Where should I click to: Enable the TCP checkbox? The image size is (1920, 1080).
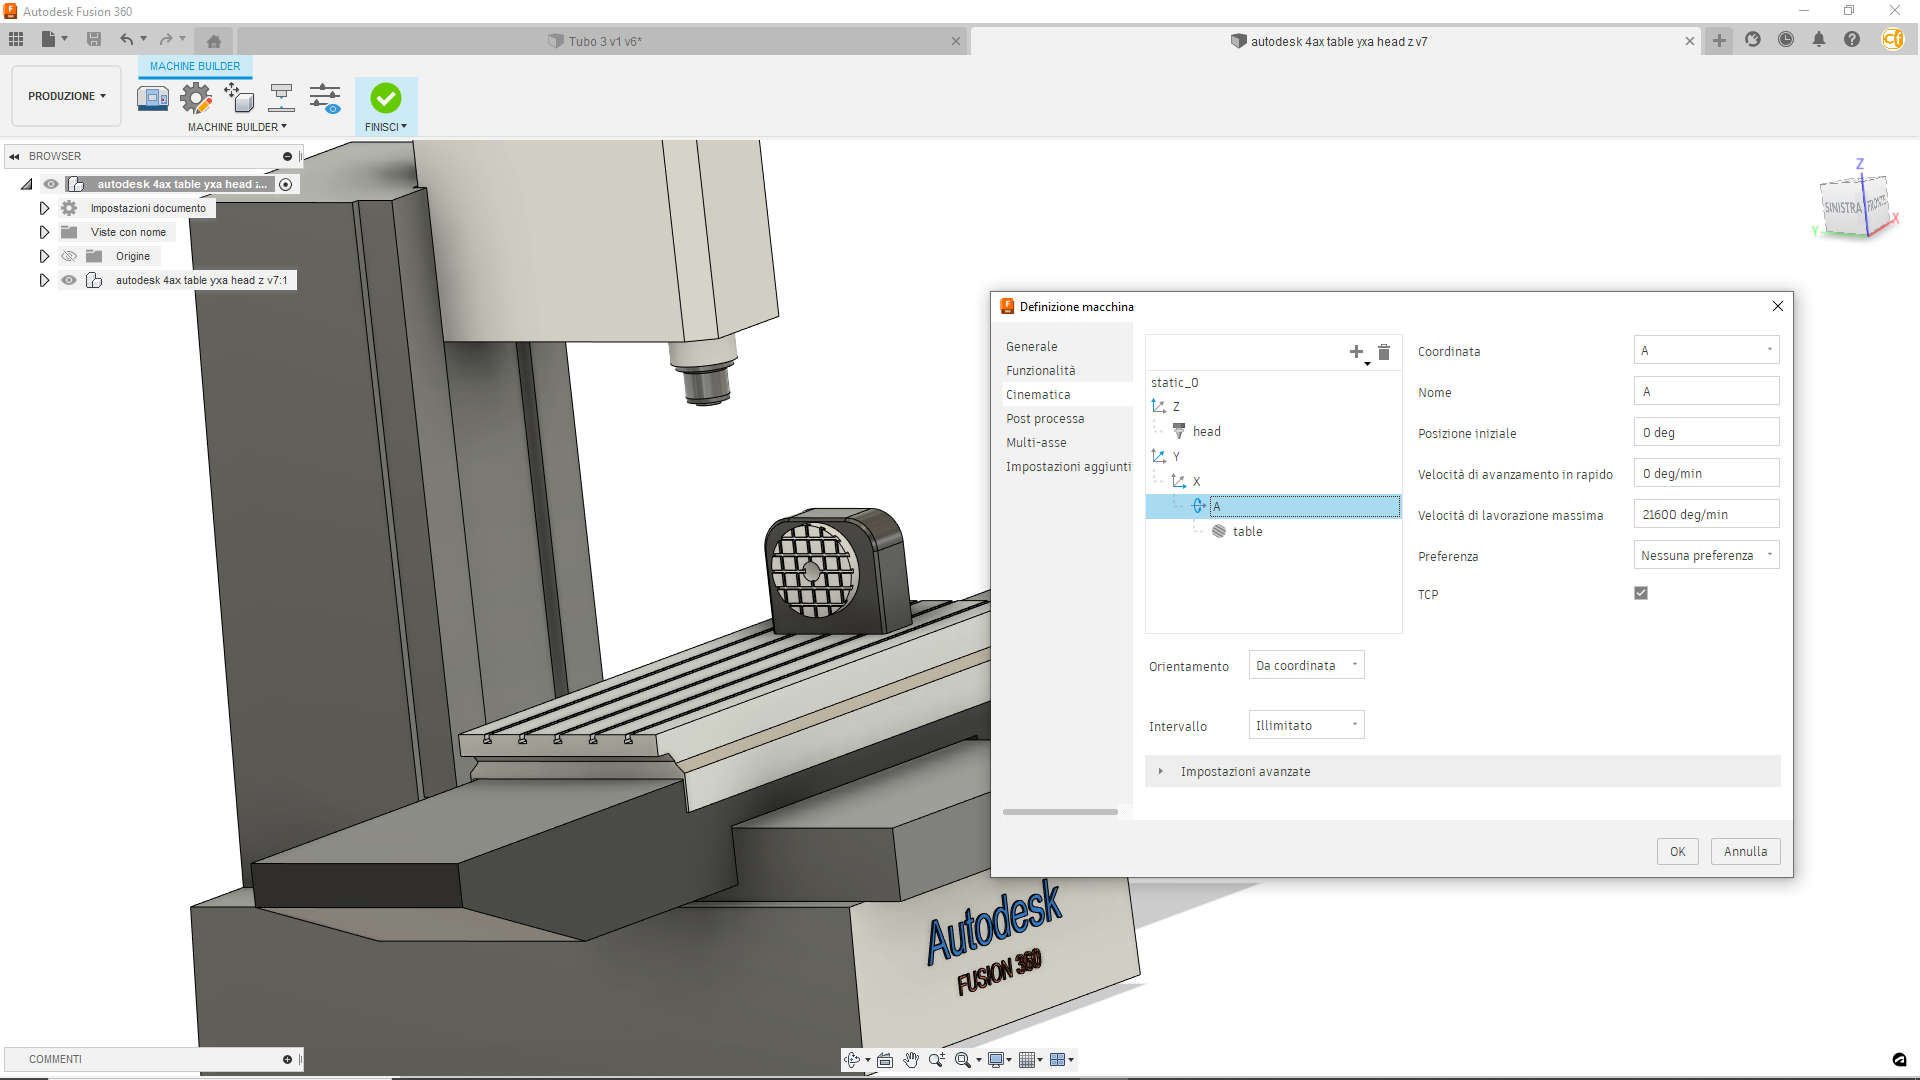point(1640,592)
